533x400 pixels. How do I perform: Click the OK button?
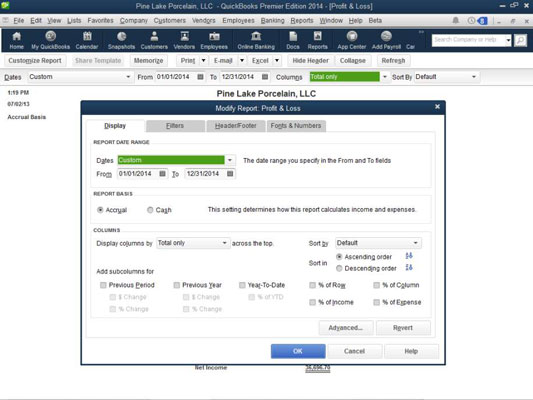298,351
